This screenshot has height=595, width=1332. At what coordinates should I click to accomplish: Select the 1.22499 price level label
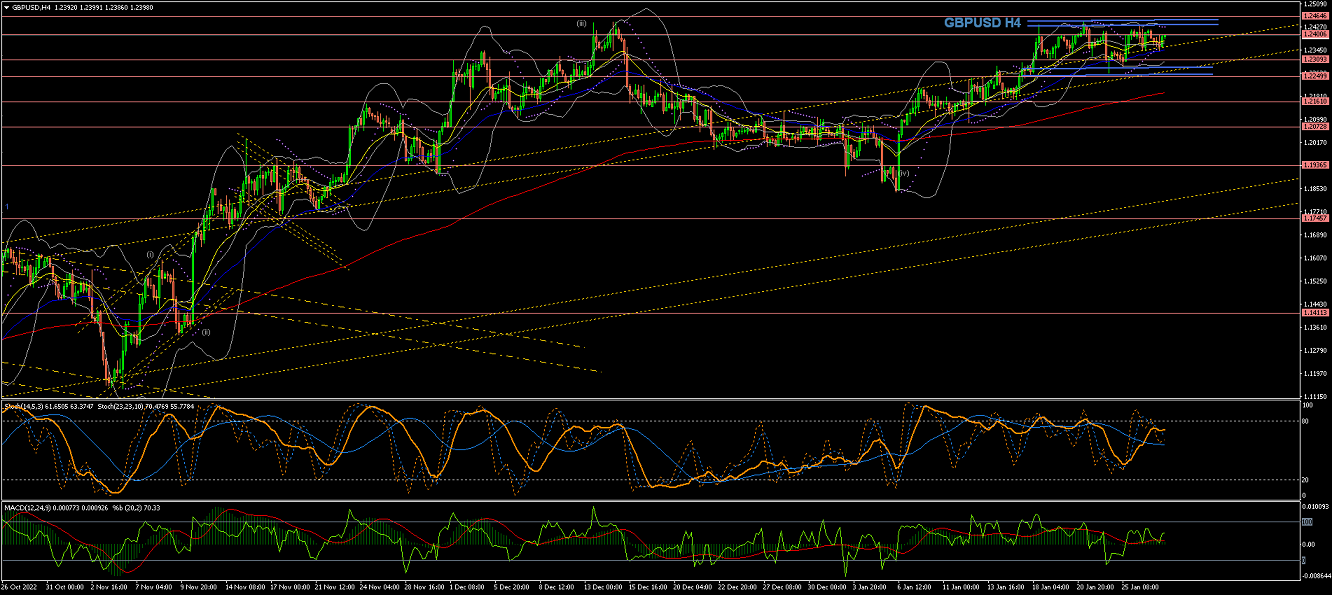click(x=1314, y=76)
